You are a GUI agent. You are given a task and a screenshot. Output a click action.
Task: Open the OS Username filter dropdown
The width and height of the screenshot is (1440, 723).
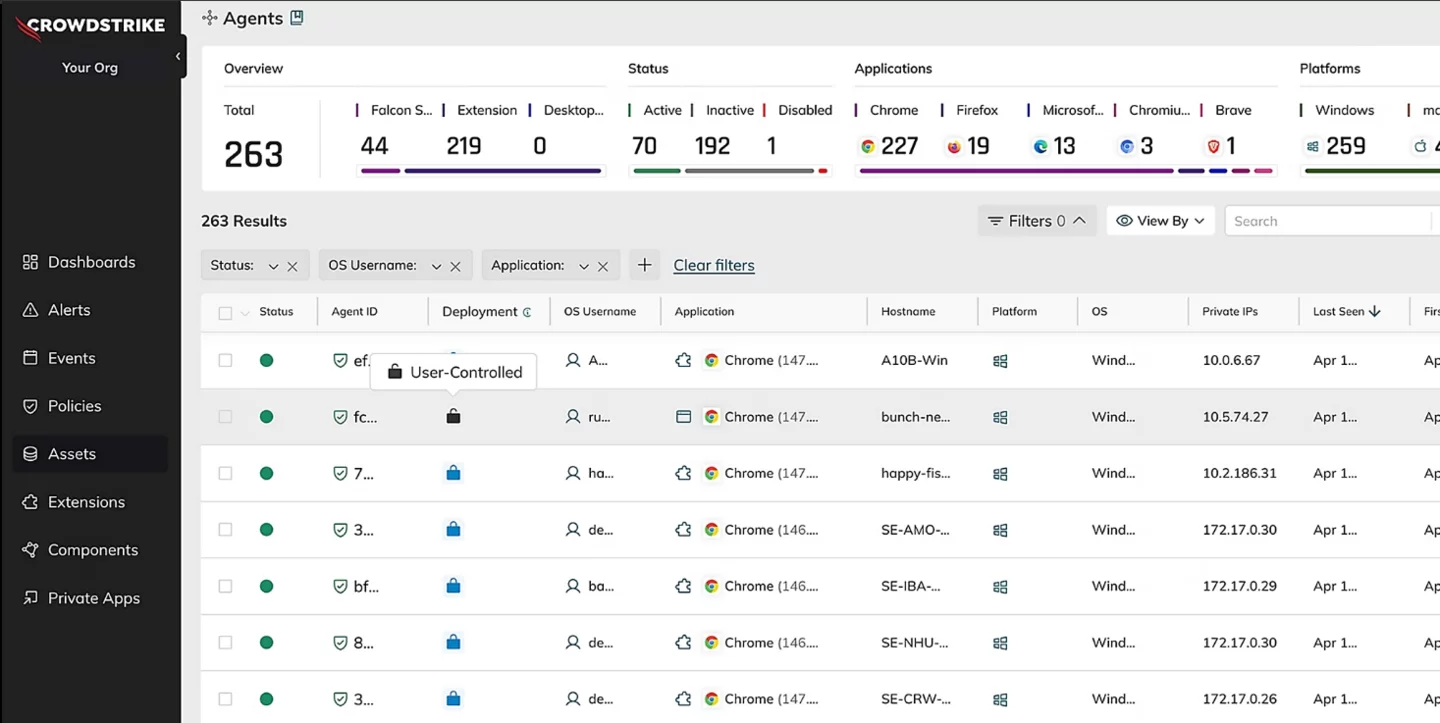436,266
